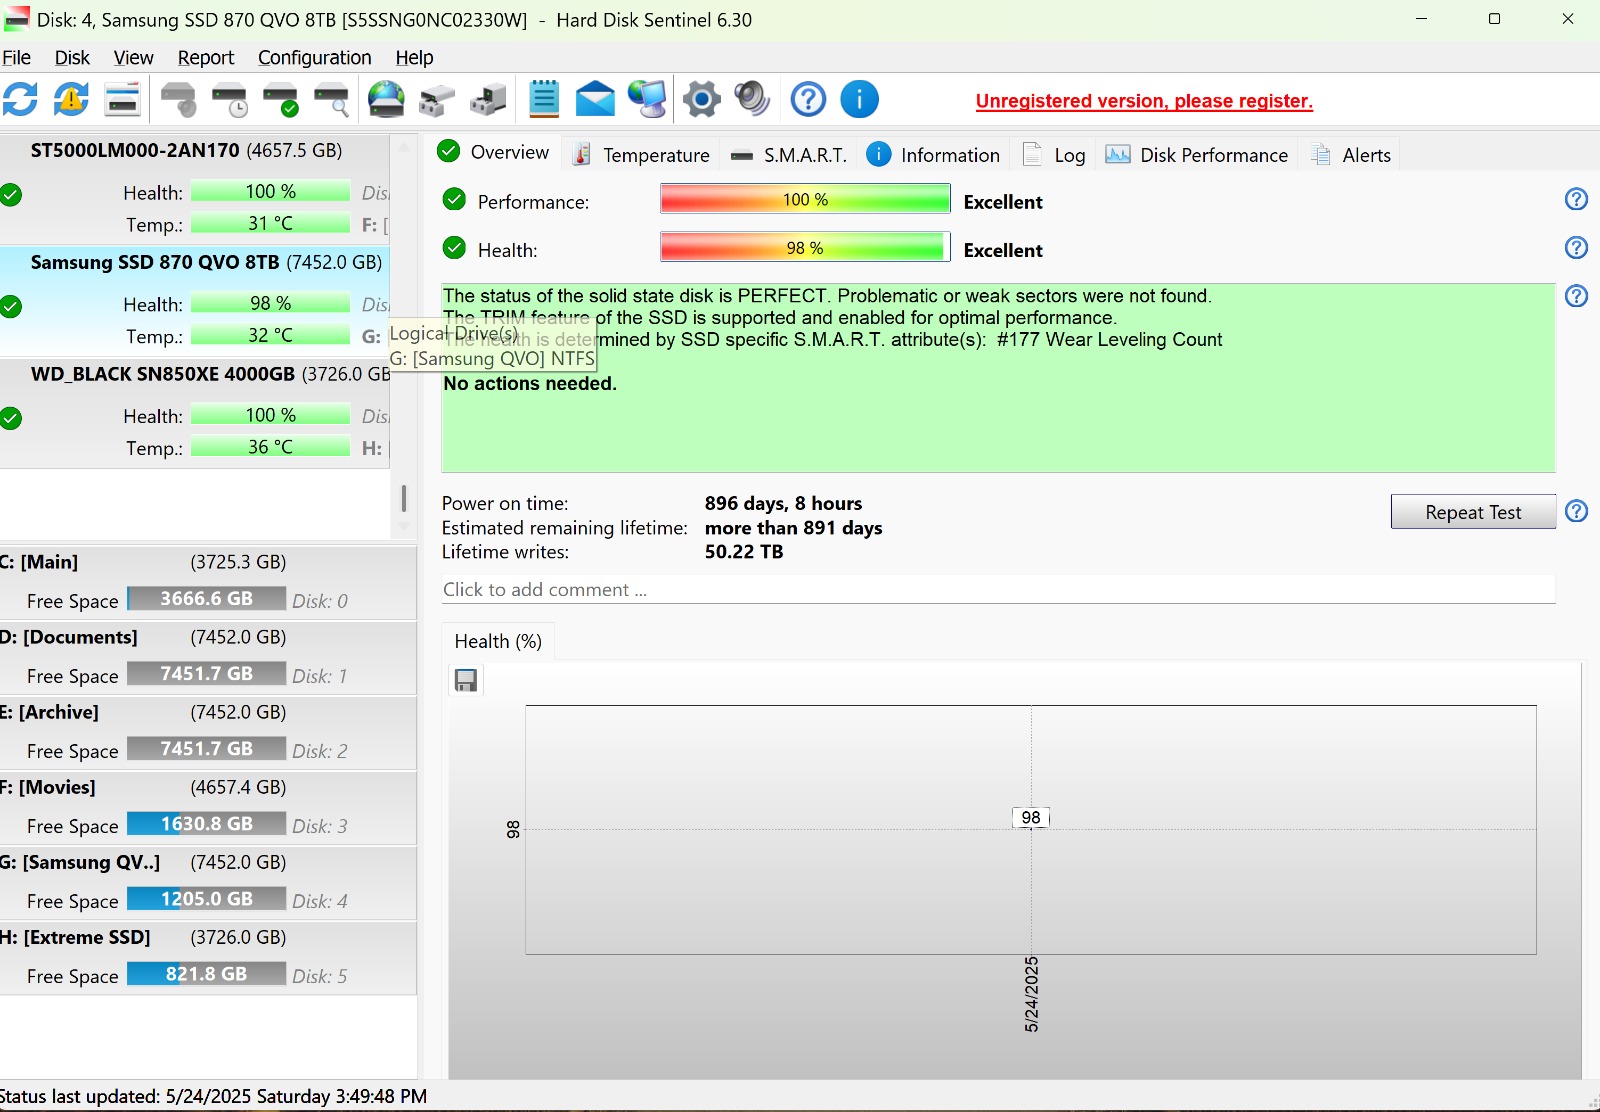Click the help icon beside Health bar
The image size is (1600, 1112).
(x=1576, y=247)
